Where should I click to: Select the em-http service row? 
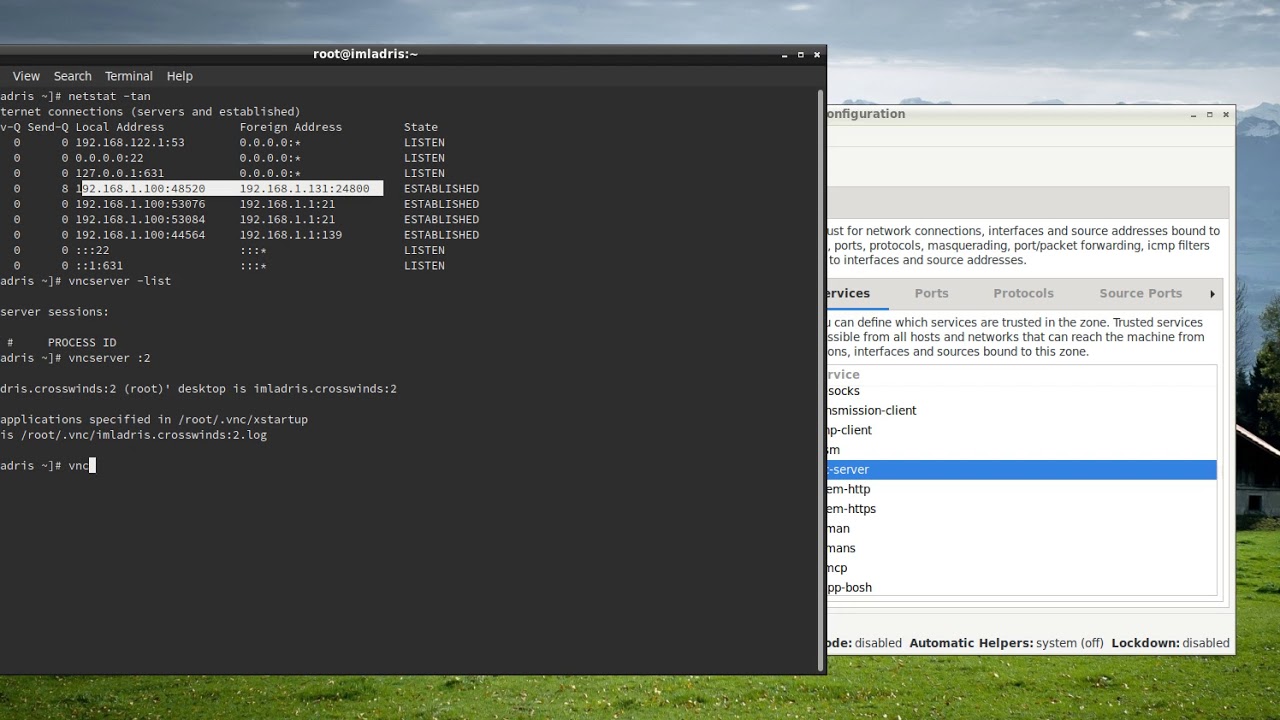(1021, 489)
